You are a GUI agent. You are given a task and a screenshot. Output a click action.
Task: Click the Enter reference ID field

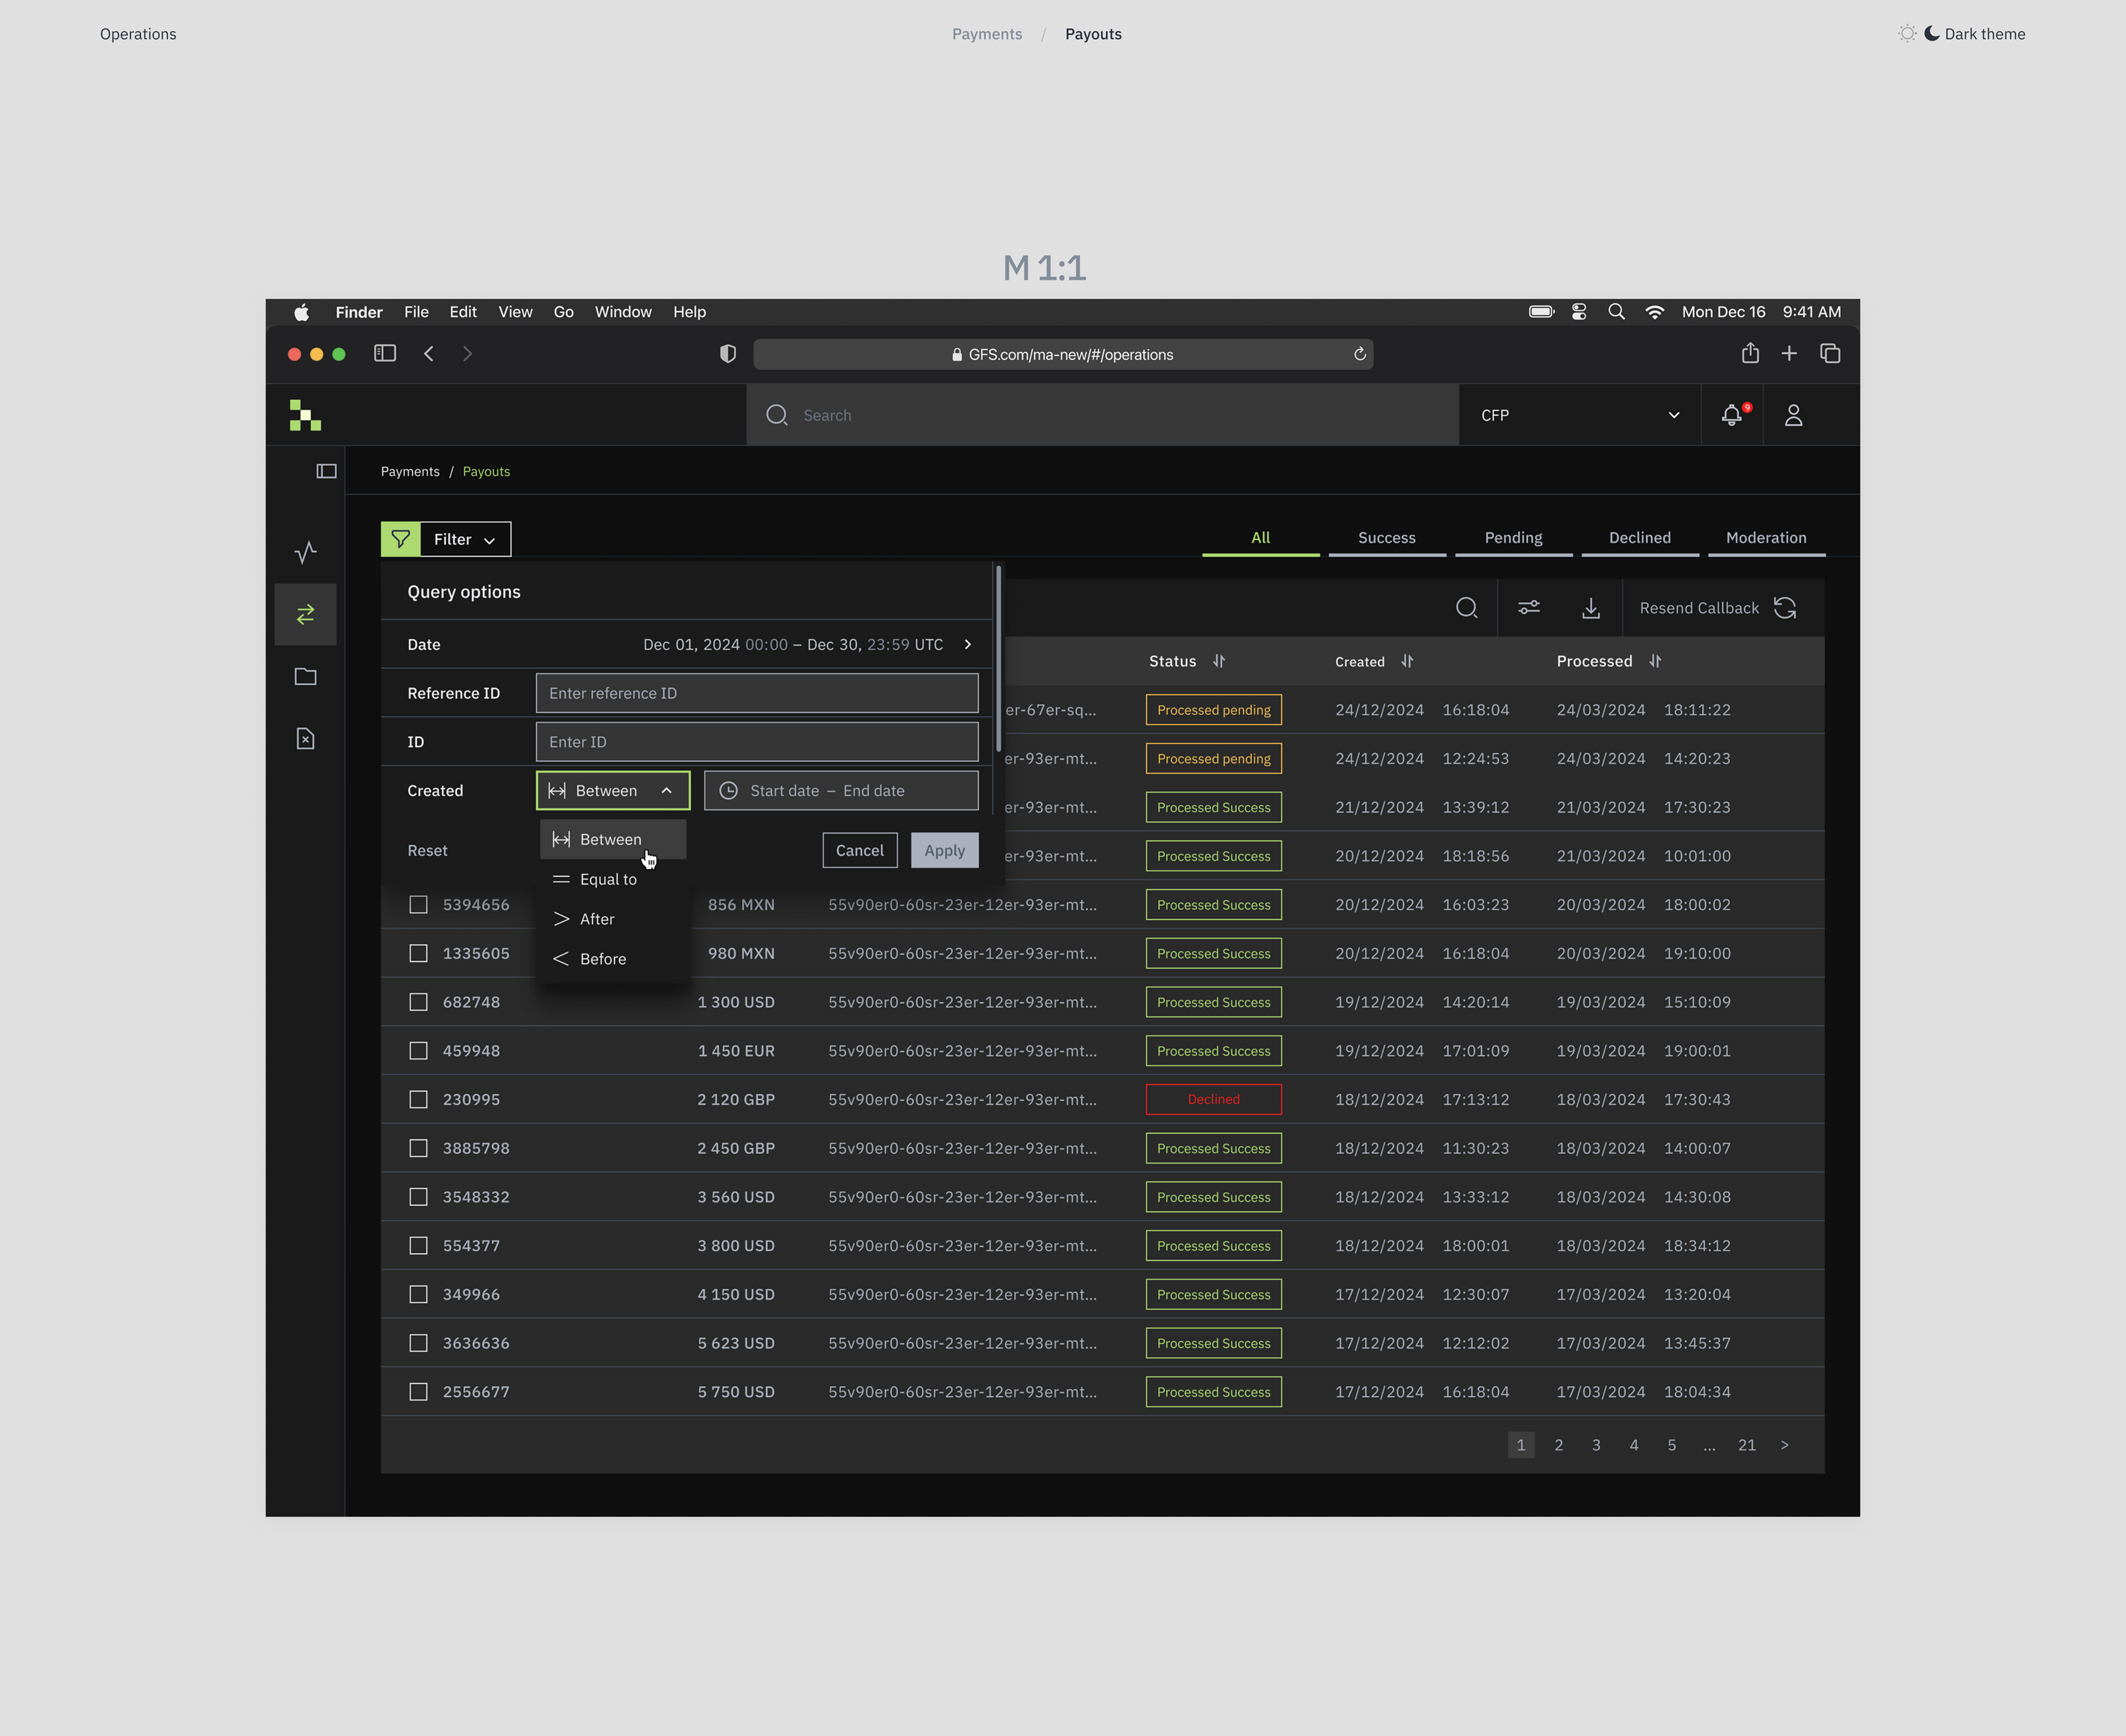pos(757,693)
